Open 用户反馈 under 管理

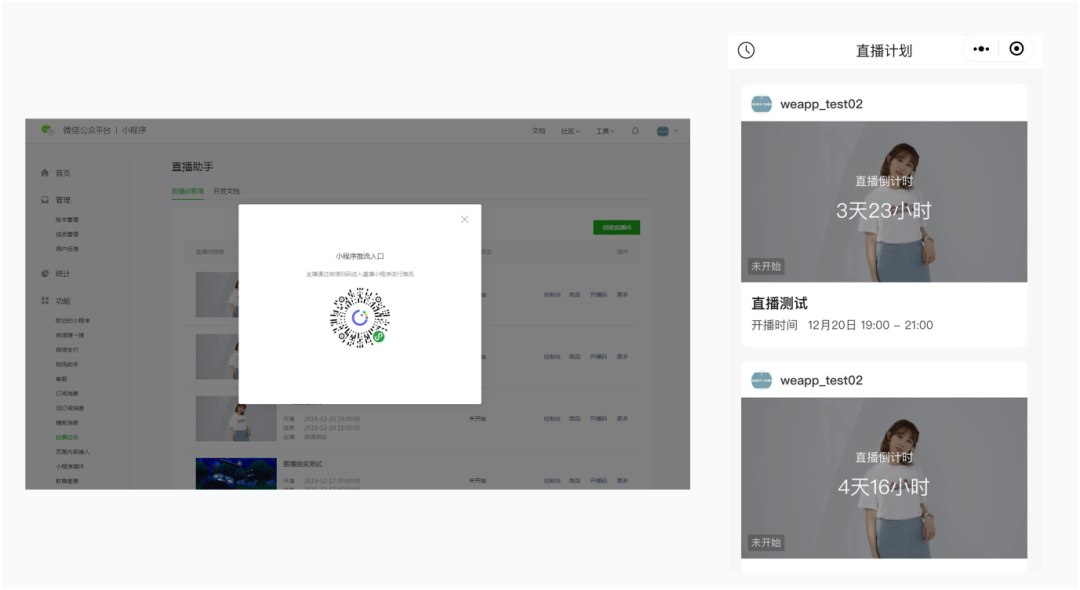click(67, 249)
